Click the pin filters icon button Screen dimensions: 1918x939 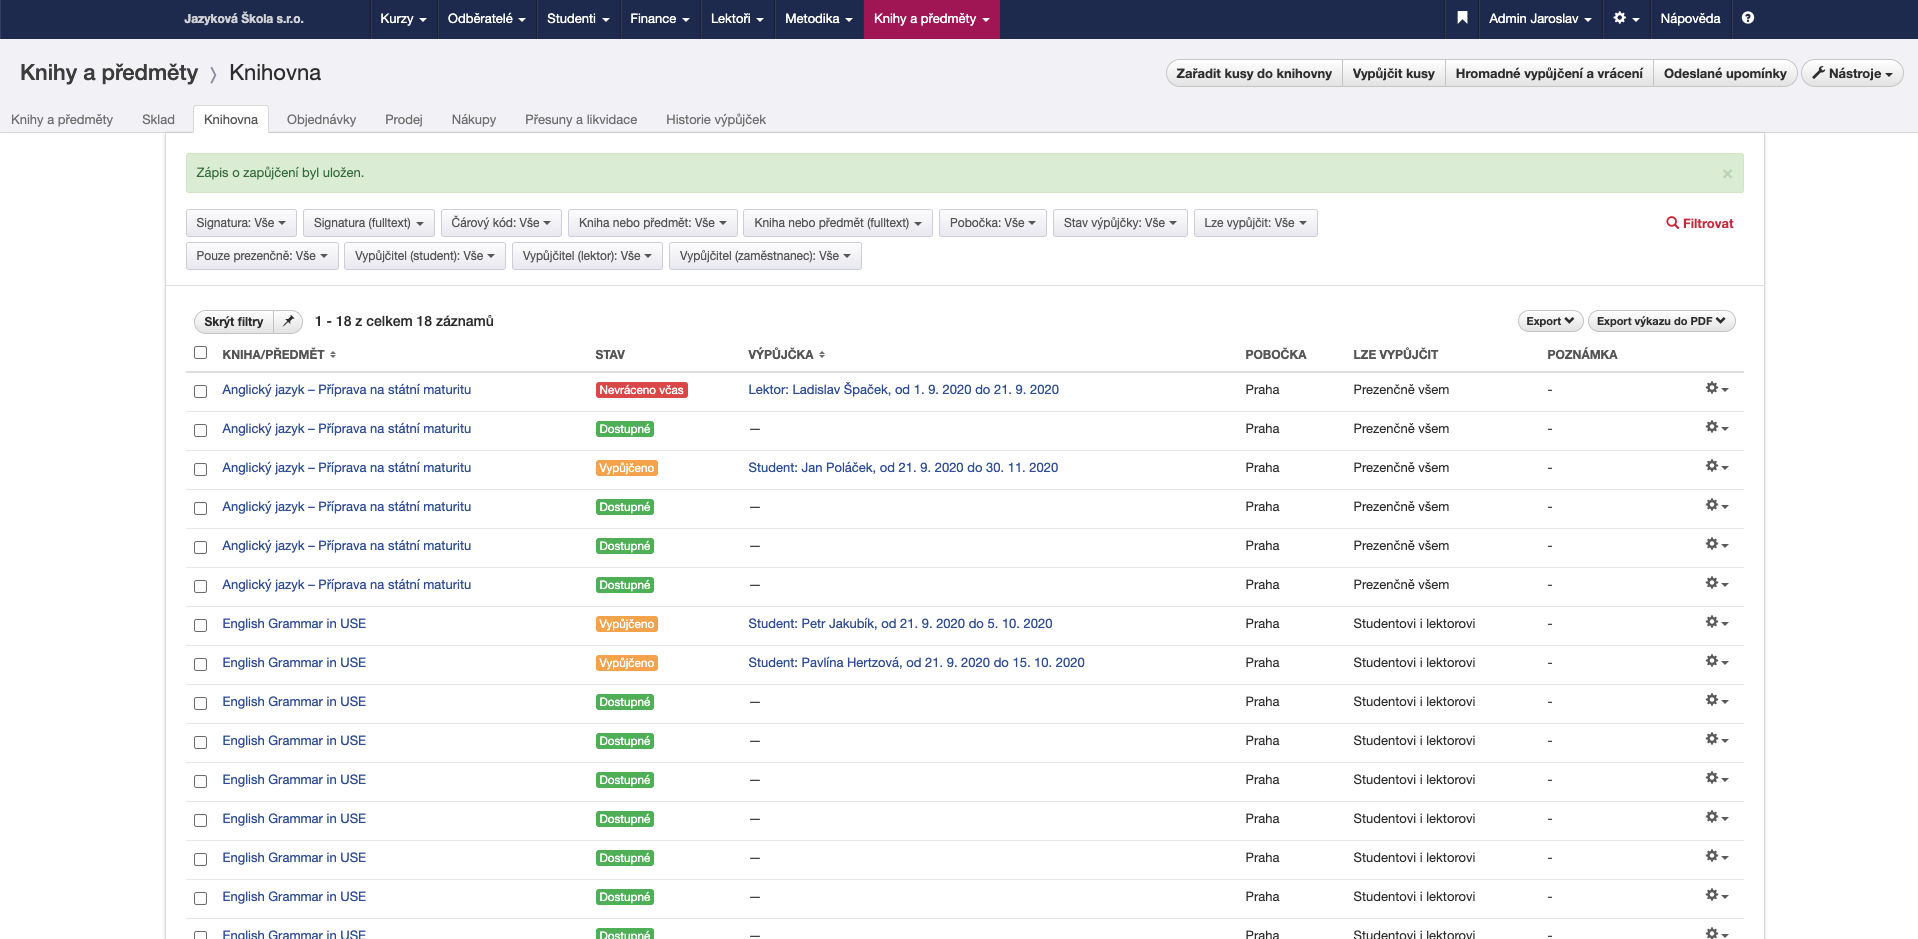click(x=288, y=321)
